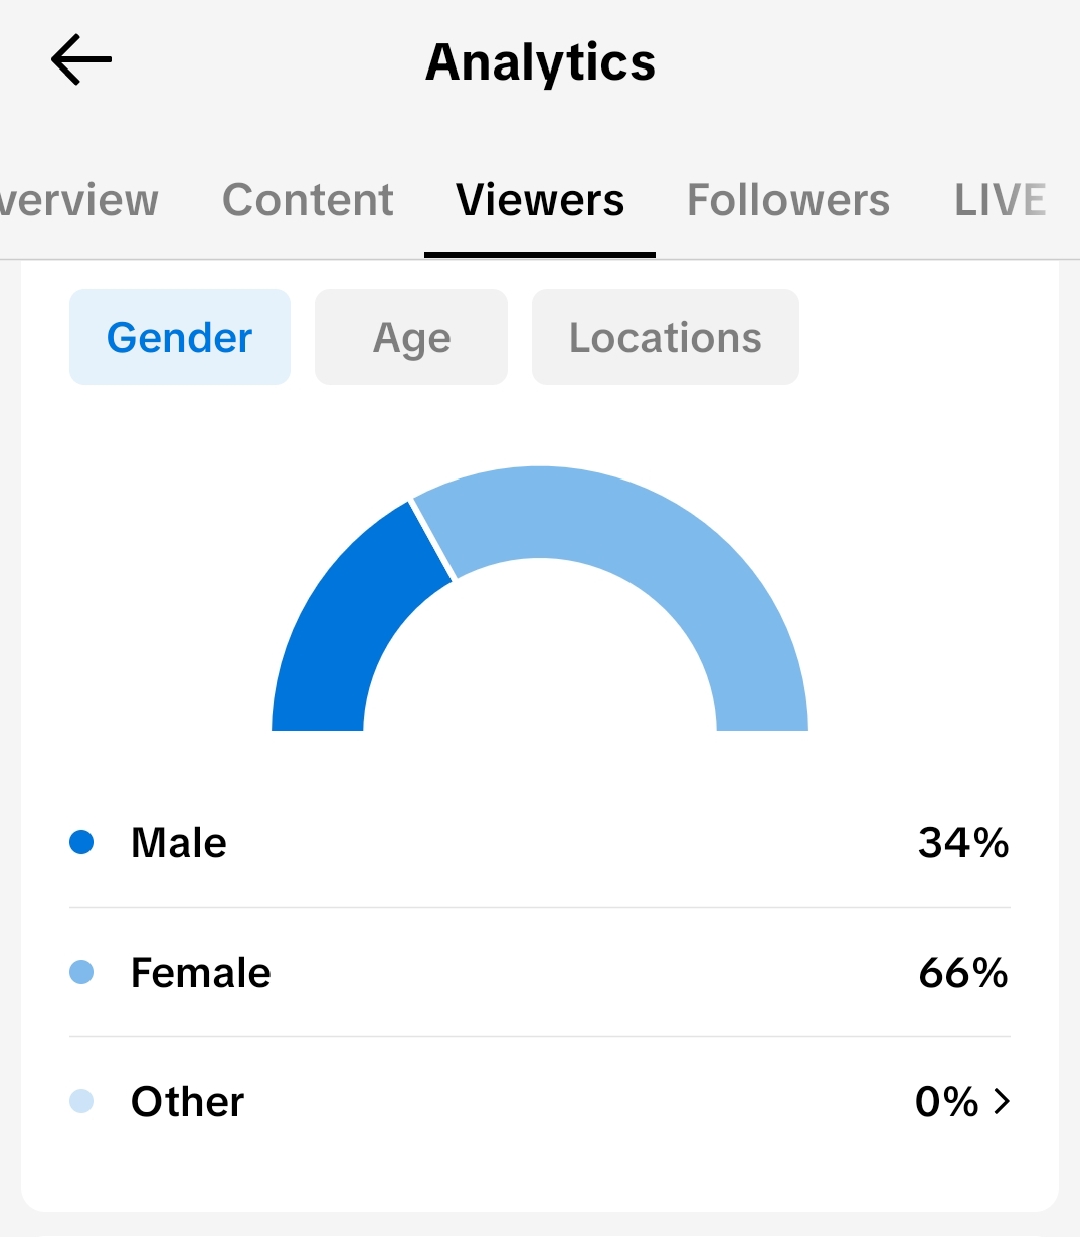Click the Other legend dot

pyautogui.click(x=82, y=1101)
